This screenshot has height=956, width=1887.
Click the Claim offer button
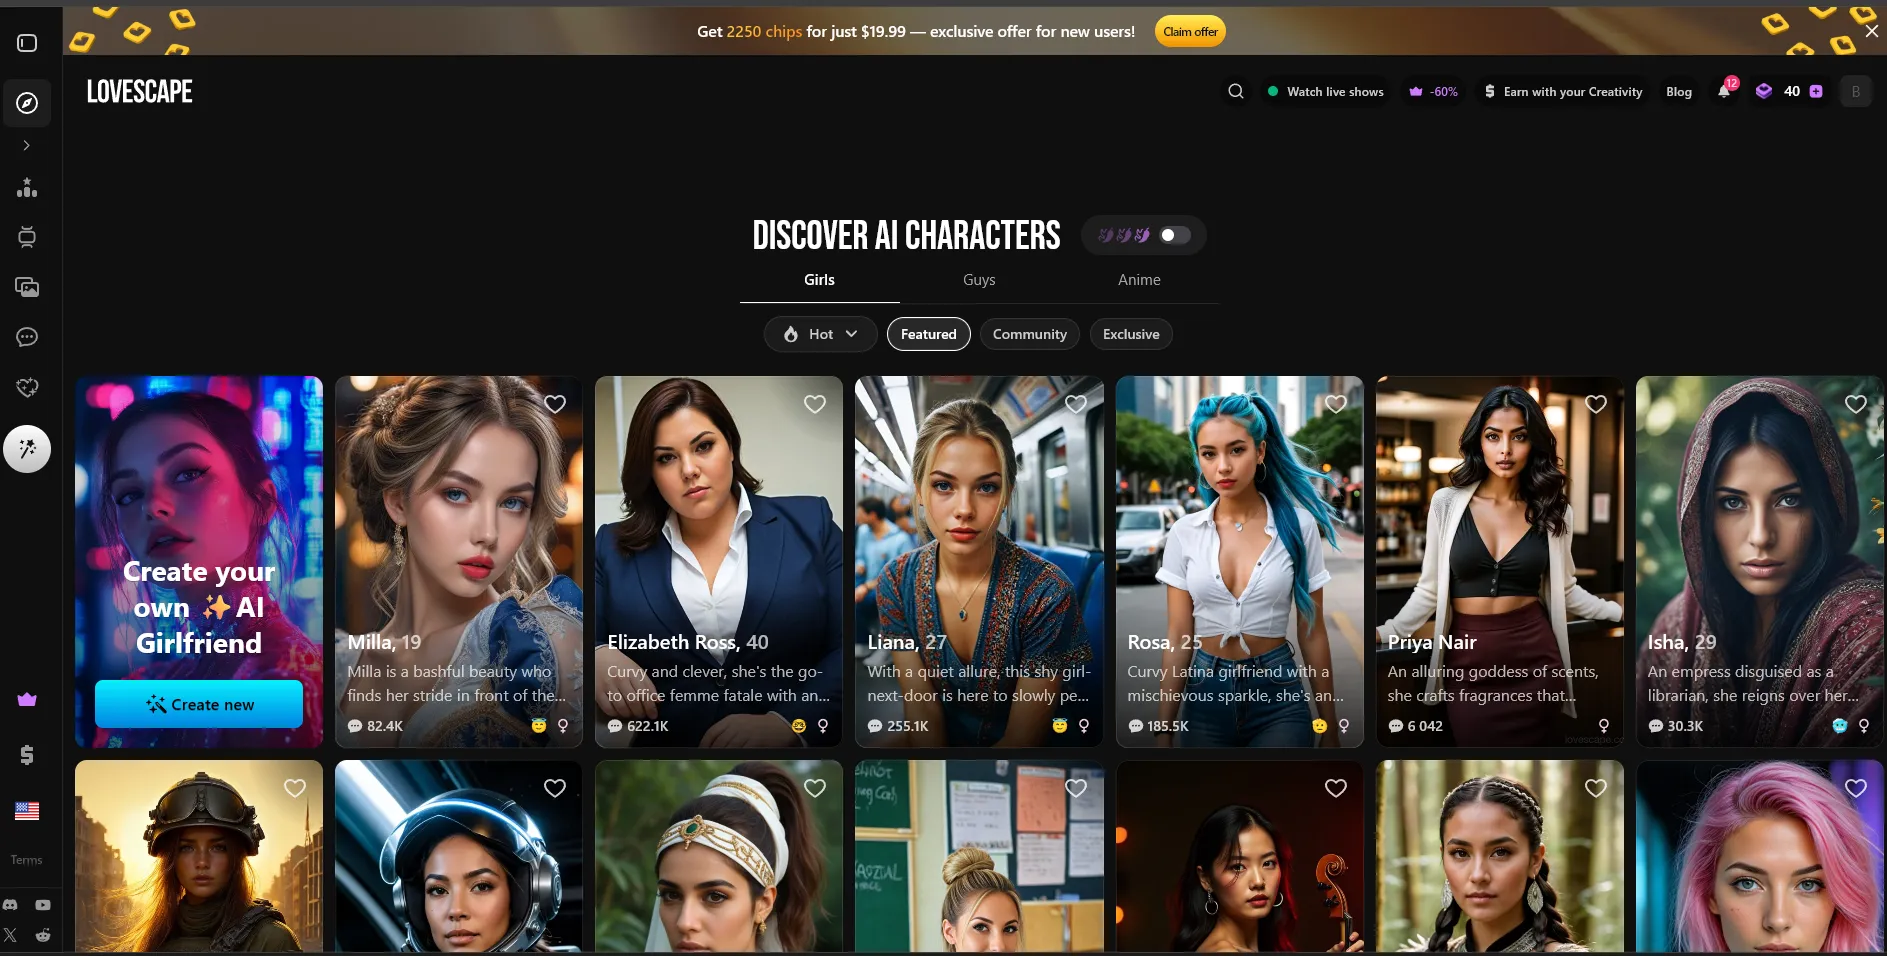[1190, 31]
